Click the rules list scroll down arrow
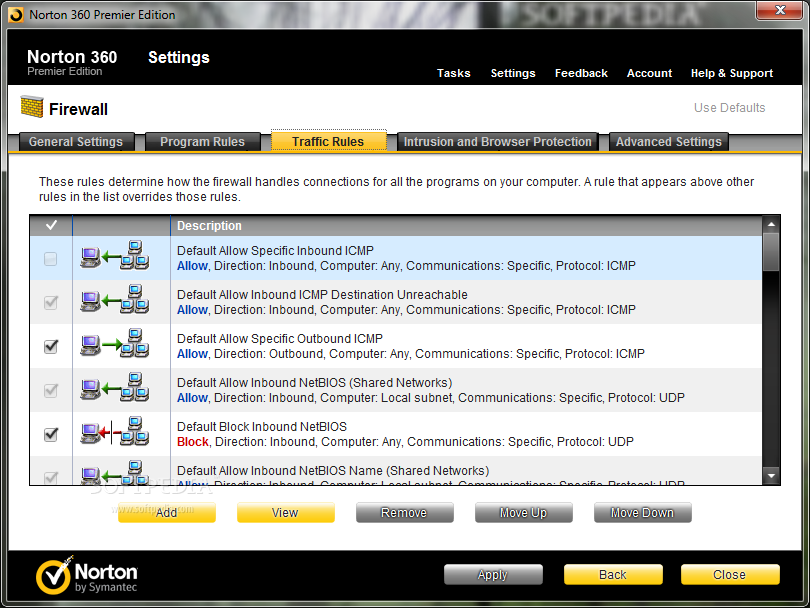The height and width of the screenshot is (608, 810). (x=771, y=476)
